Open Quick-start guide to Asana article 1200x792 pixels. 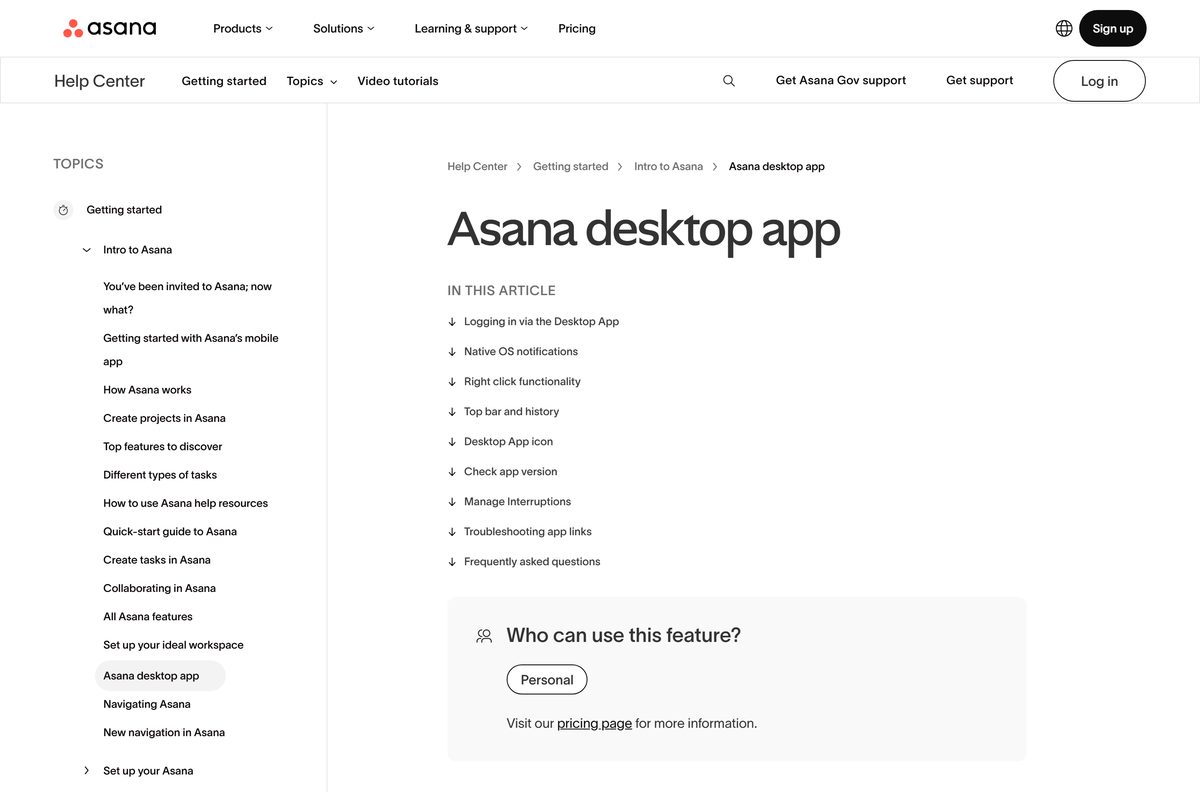point(170,532)
